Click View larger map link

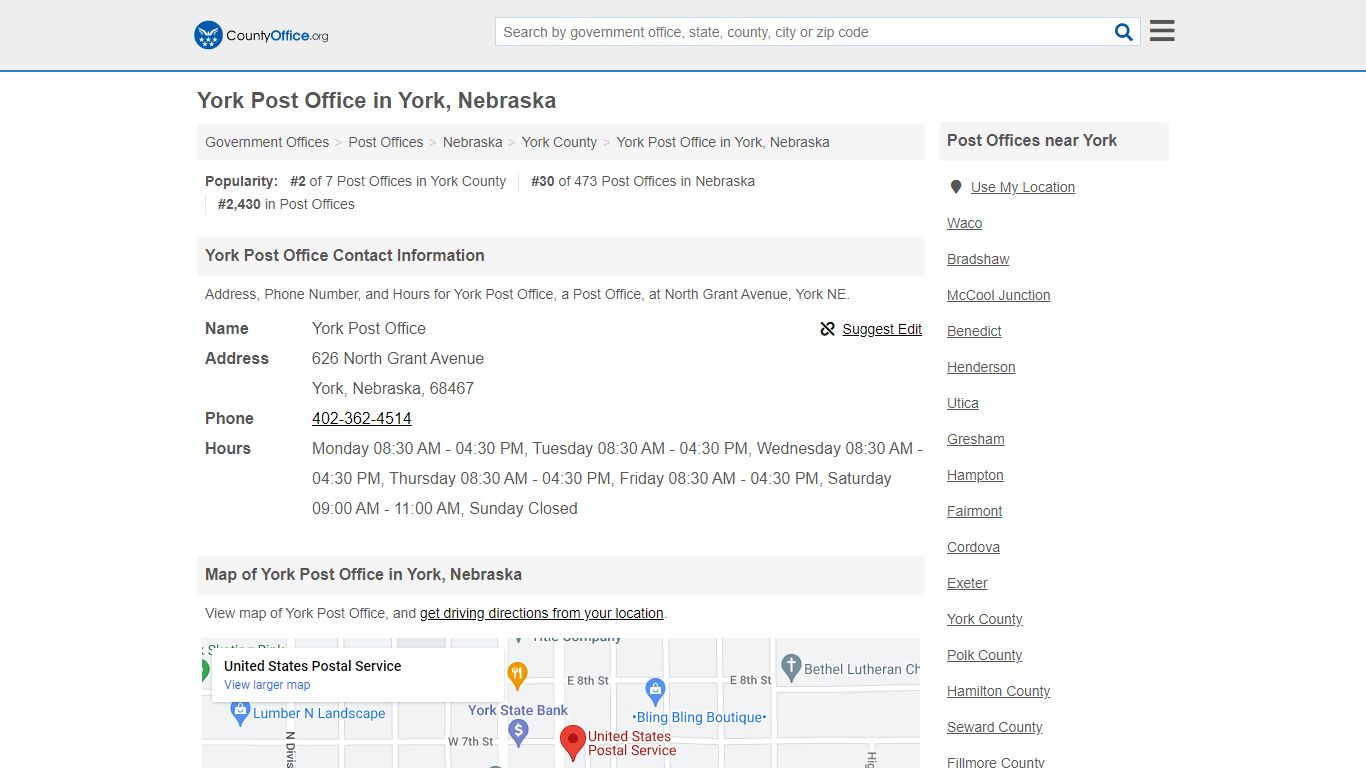(267, 685)
